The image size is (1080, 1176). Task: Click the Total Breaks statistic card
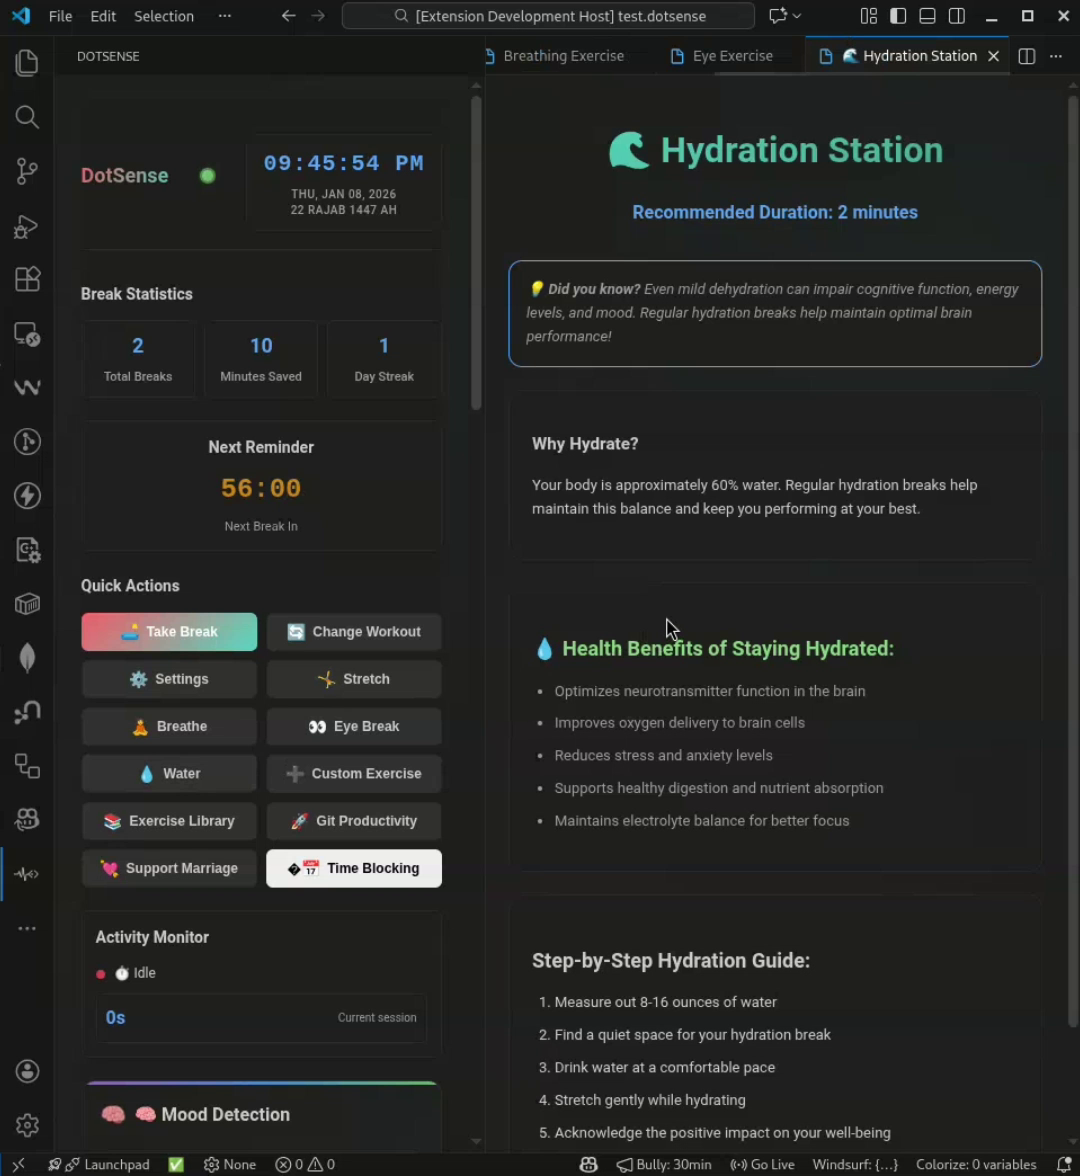click(138, 359)
